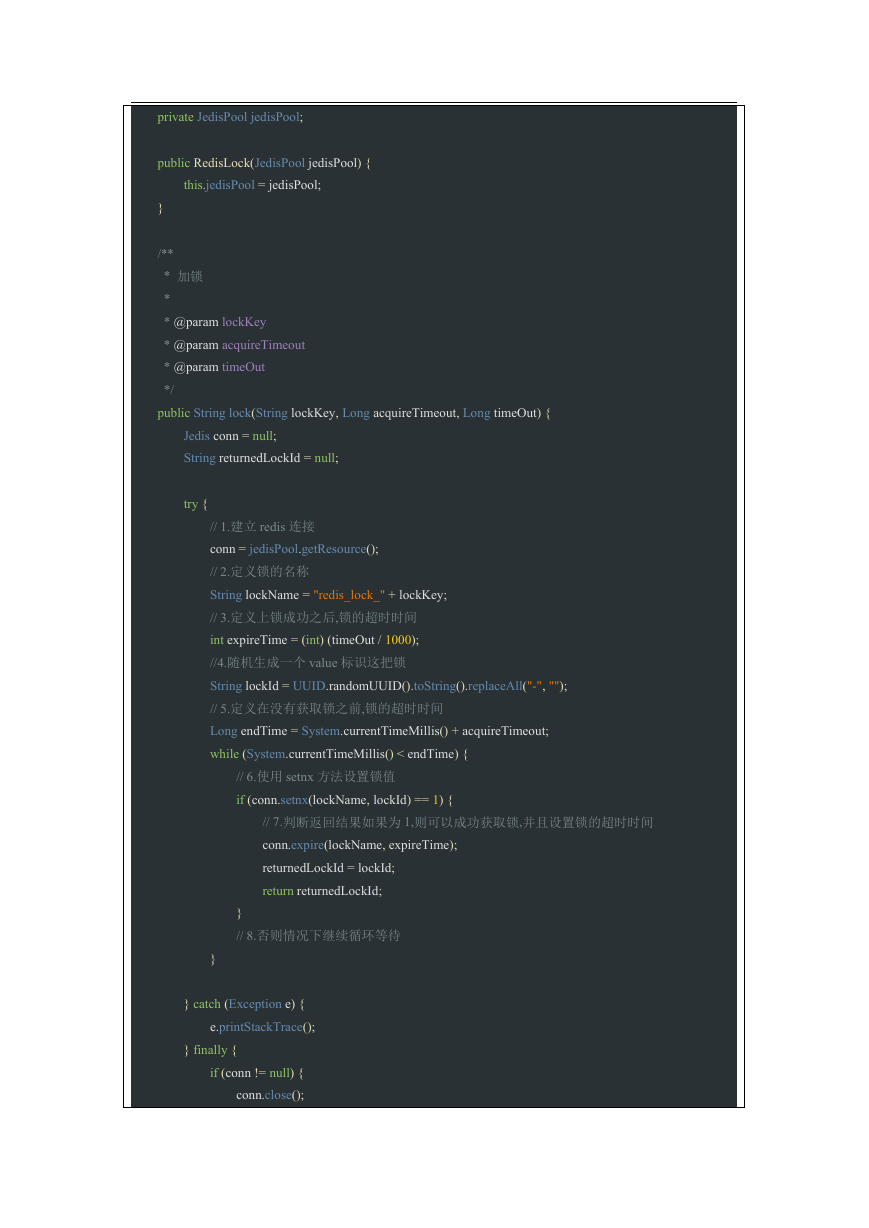Click the 加锁 comment text
This screenshot has height=1228, width=869.
pyautogui.click(x=190, y=276)
